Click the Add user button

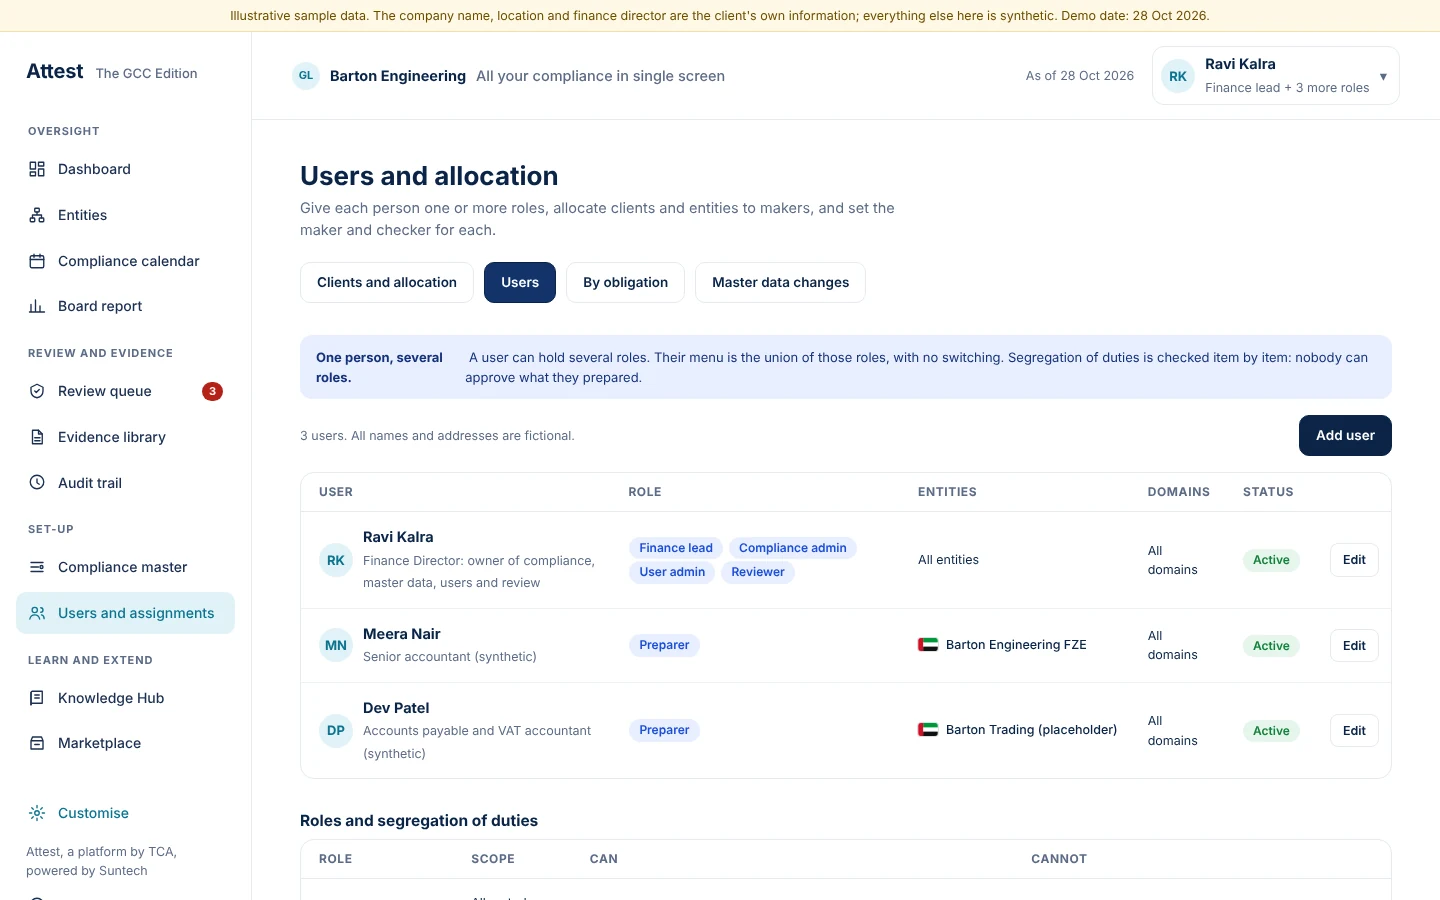tap(1345, 435)
